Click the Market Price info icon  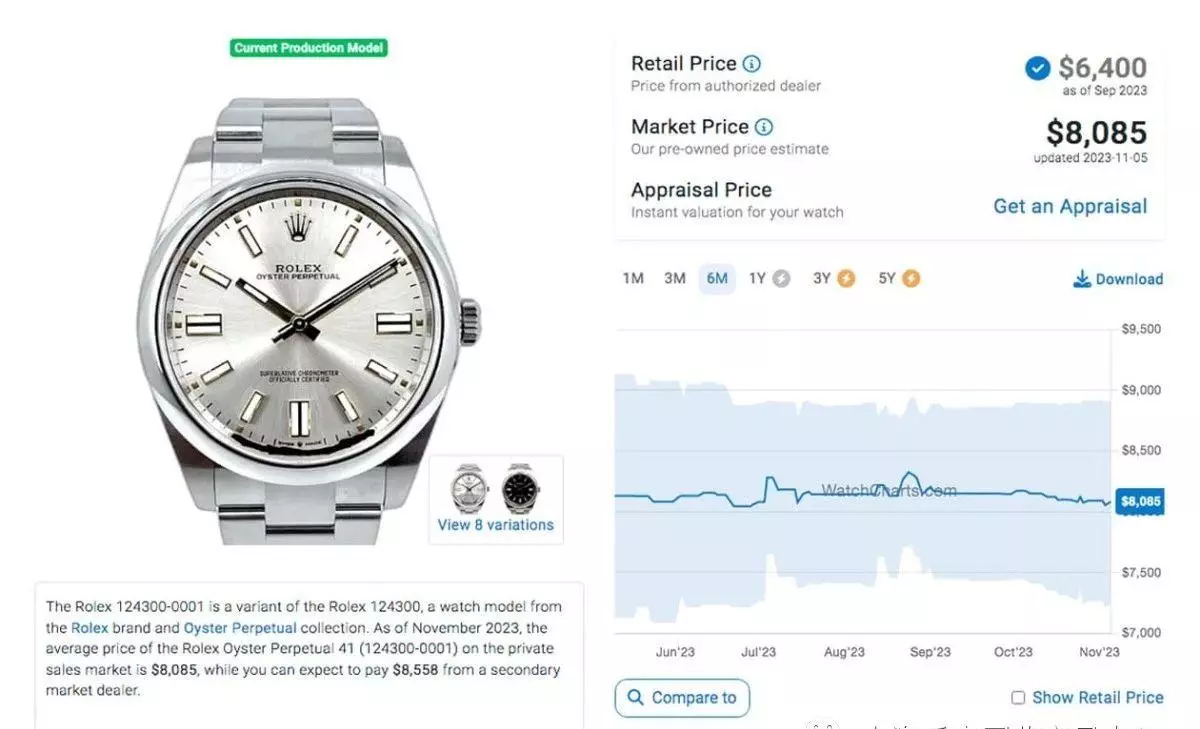[x=764, y=127]
